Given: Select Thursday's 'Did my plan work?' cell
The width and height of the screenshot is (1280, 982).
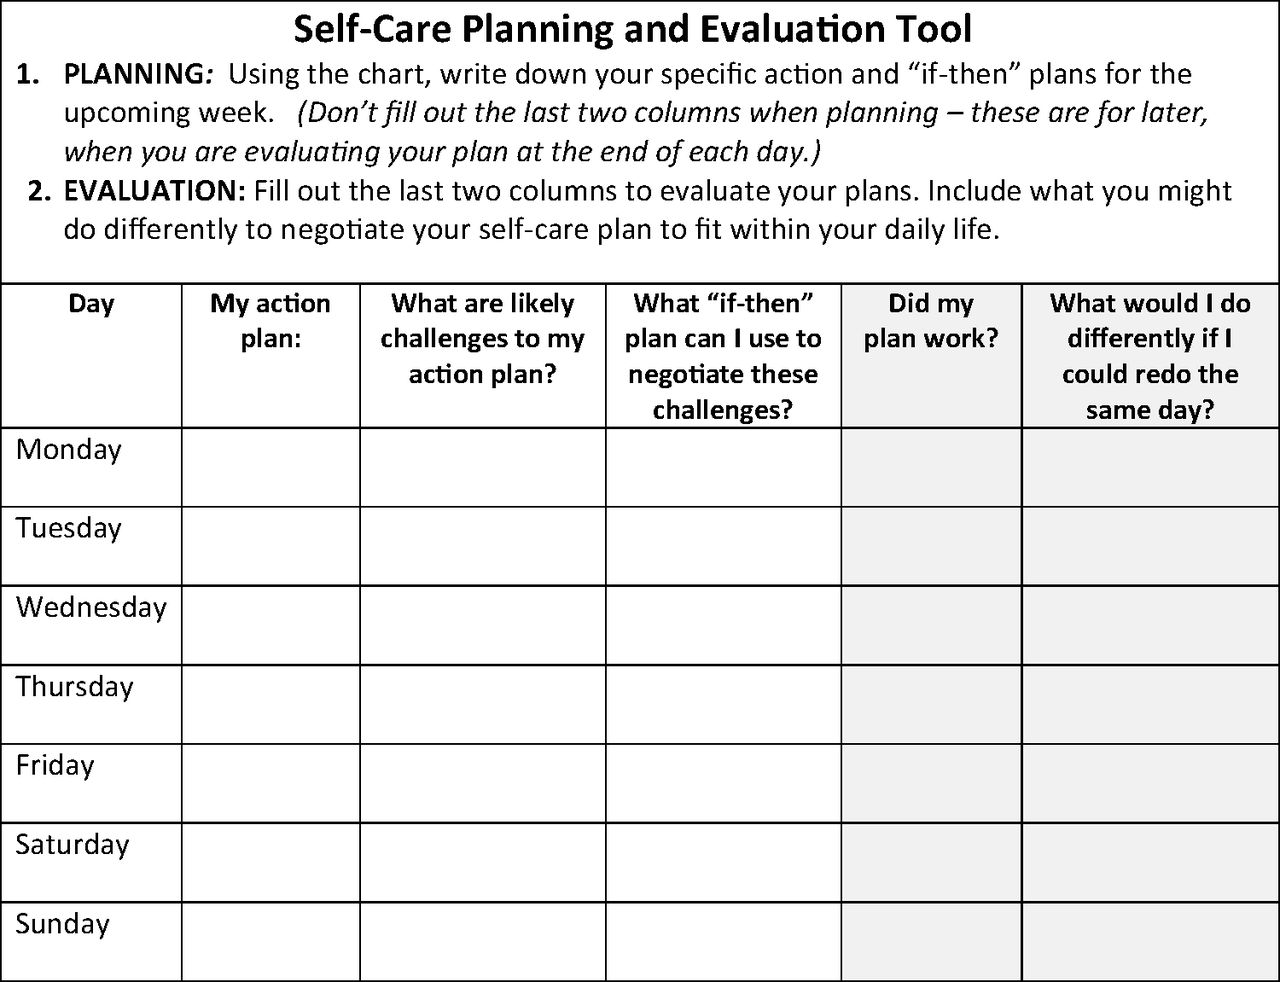Looking at the screenshot, I should tap(931, 704).
